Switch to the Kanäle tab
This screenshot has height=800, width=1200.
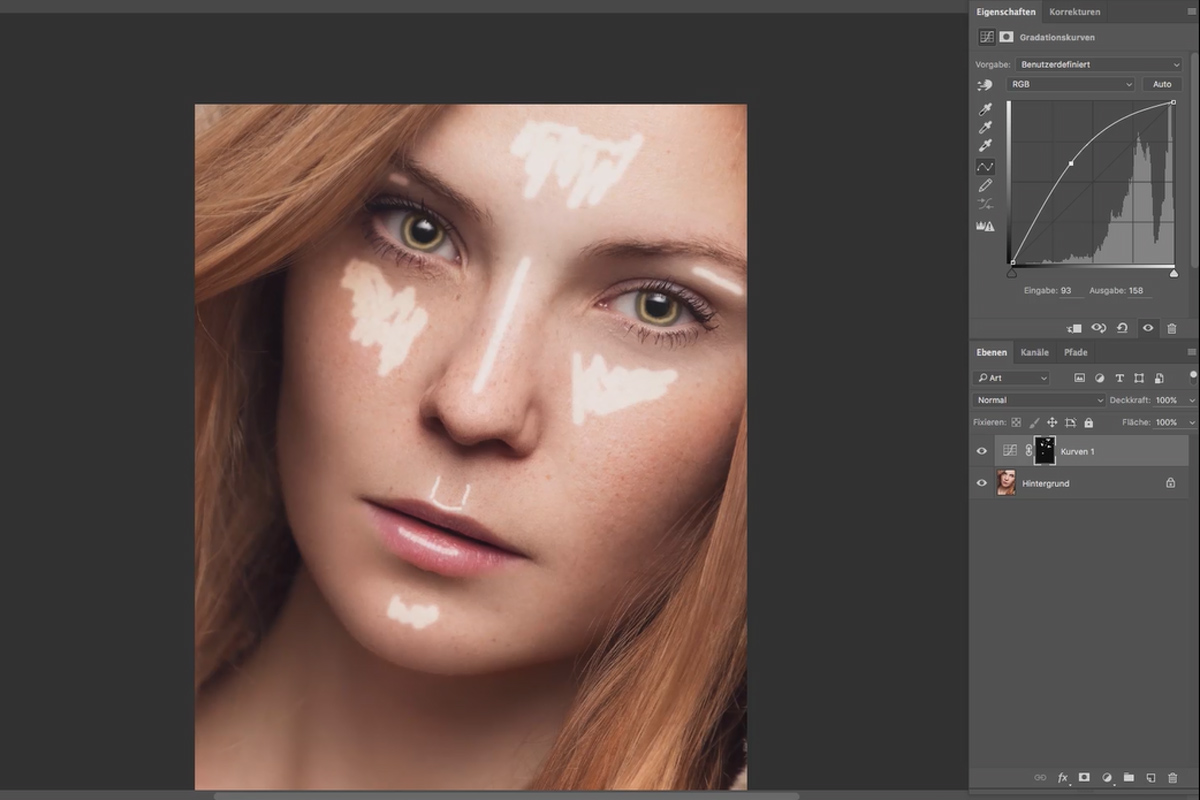(1035, 352)
